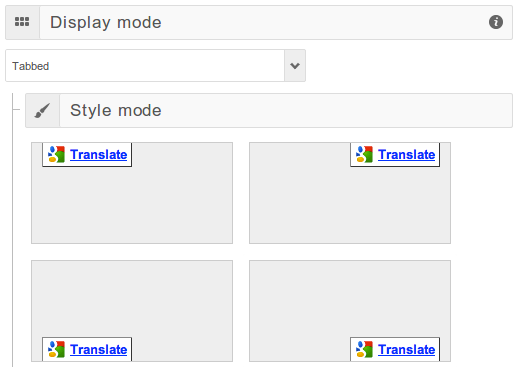Click the Google Translate logo in bottom-left preview
518x367 pixels.
click(56, 349)
